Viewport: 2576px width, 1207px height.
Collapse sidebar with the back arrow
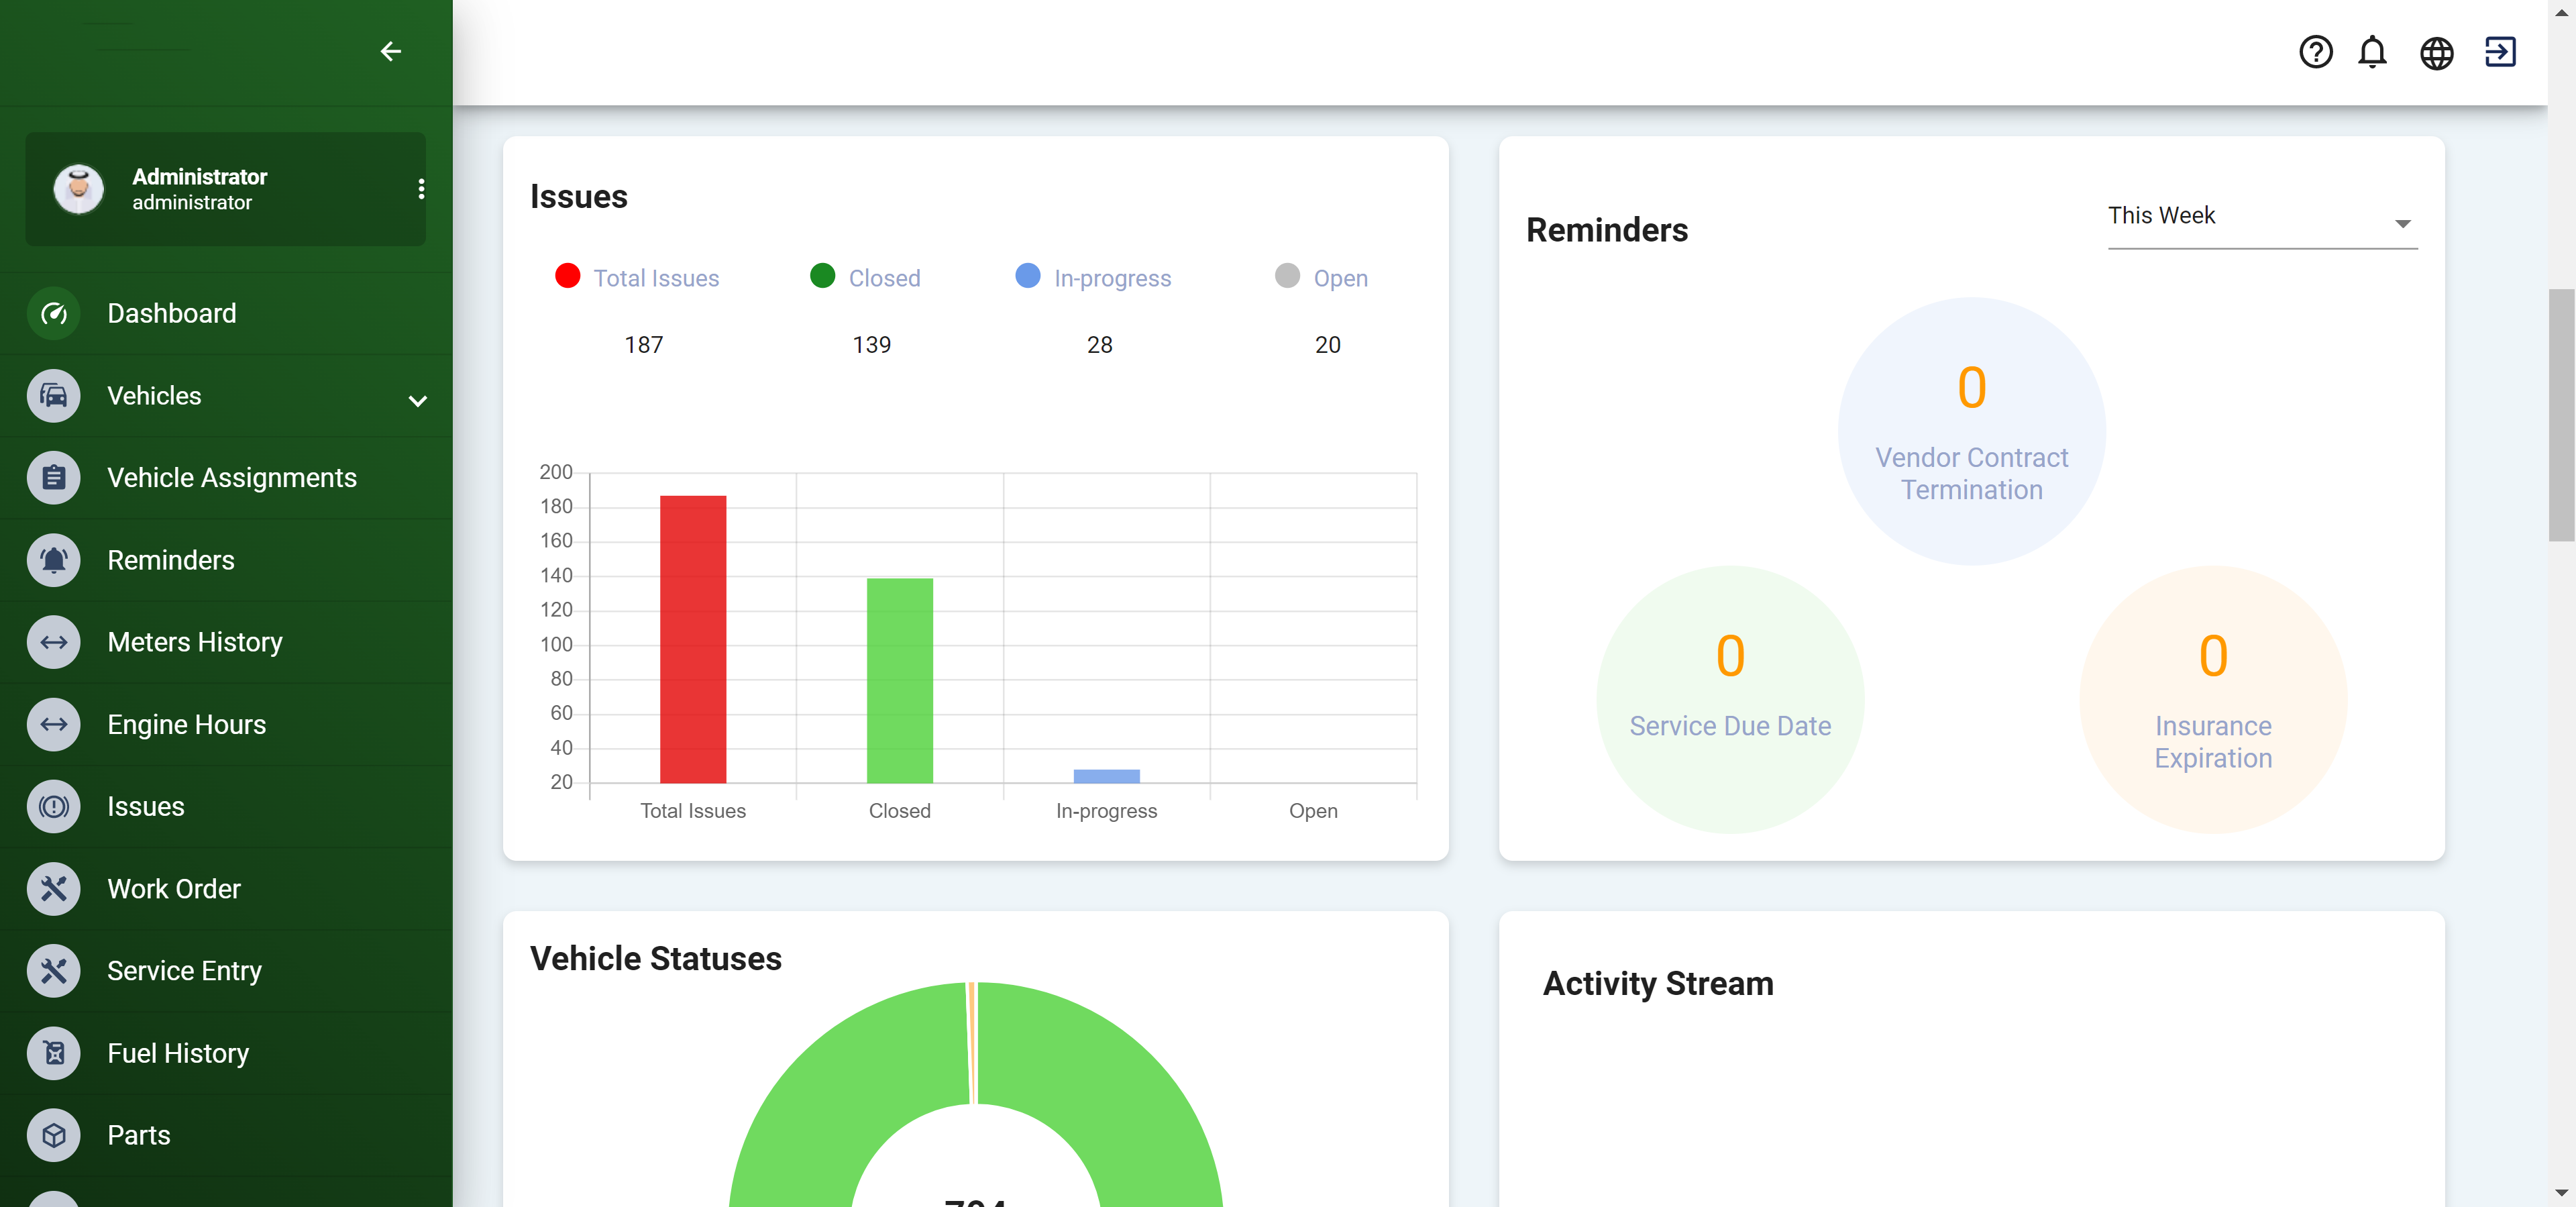(x=391, y=51)
